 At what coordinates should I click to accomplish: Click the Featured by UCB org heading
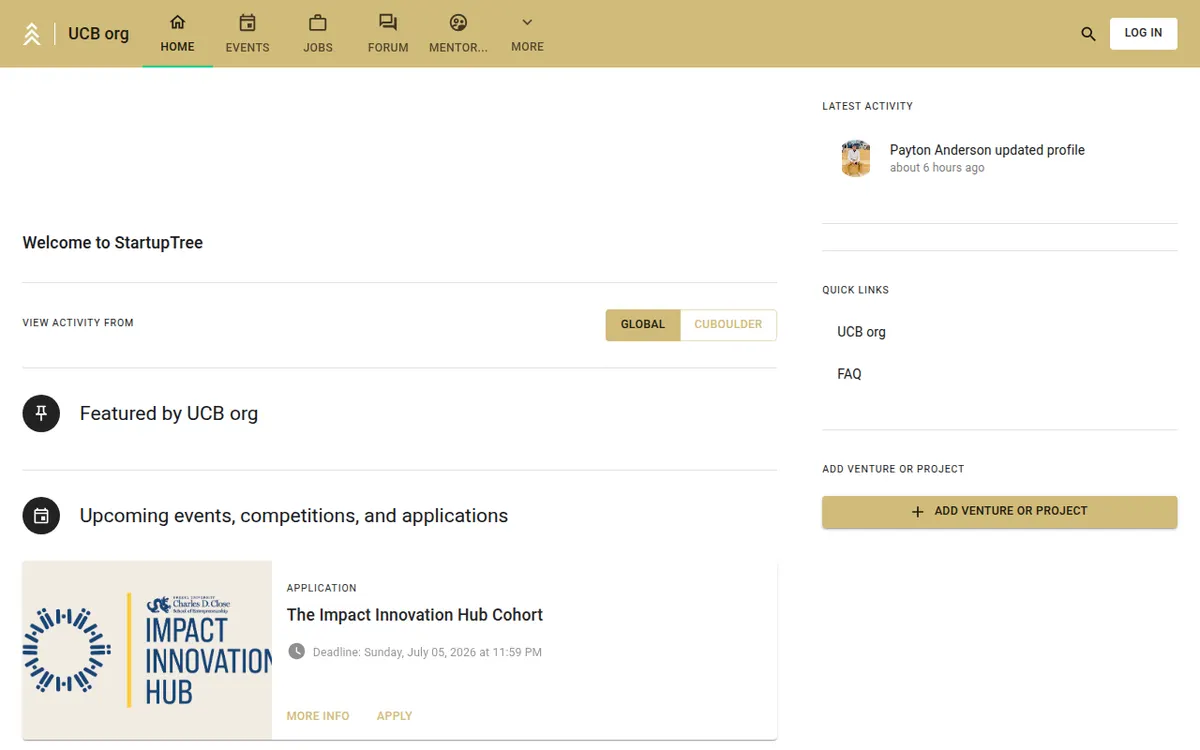coord(169,414)
